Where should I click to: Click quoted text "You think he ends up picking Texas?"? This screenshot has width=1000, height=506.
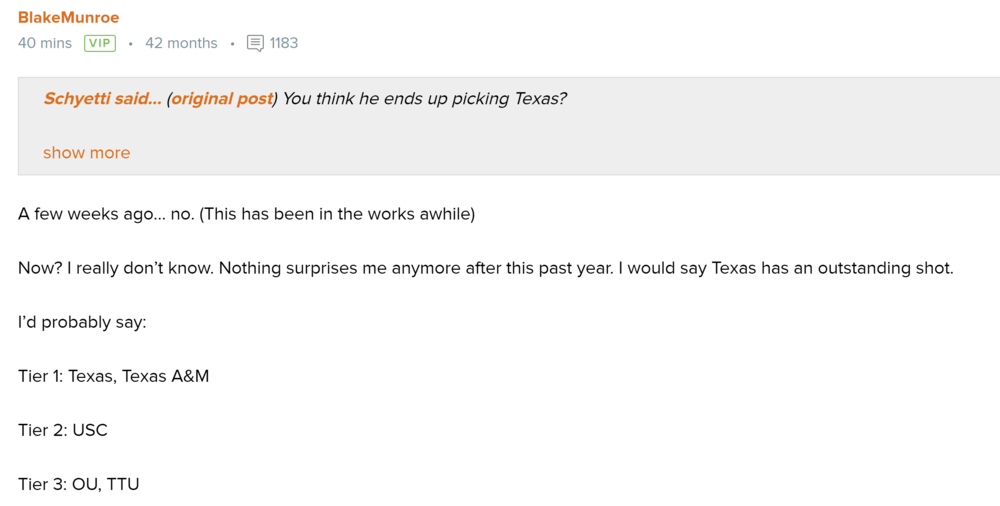tap(425, 99)
